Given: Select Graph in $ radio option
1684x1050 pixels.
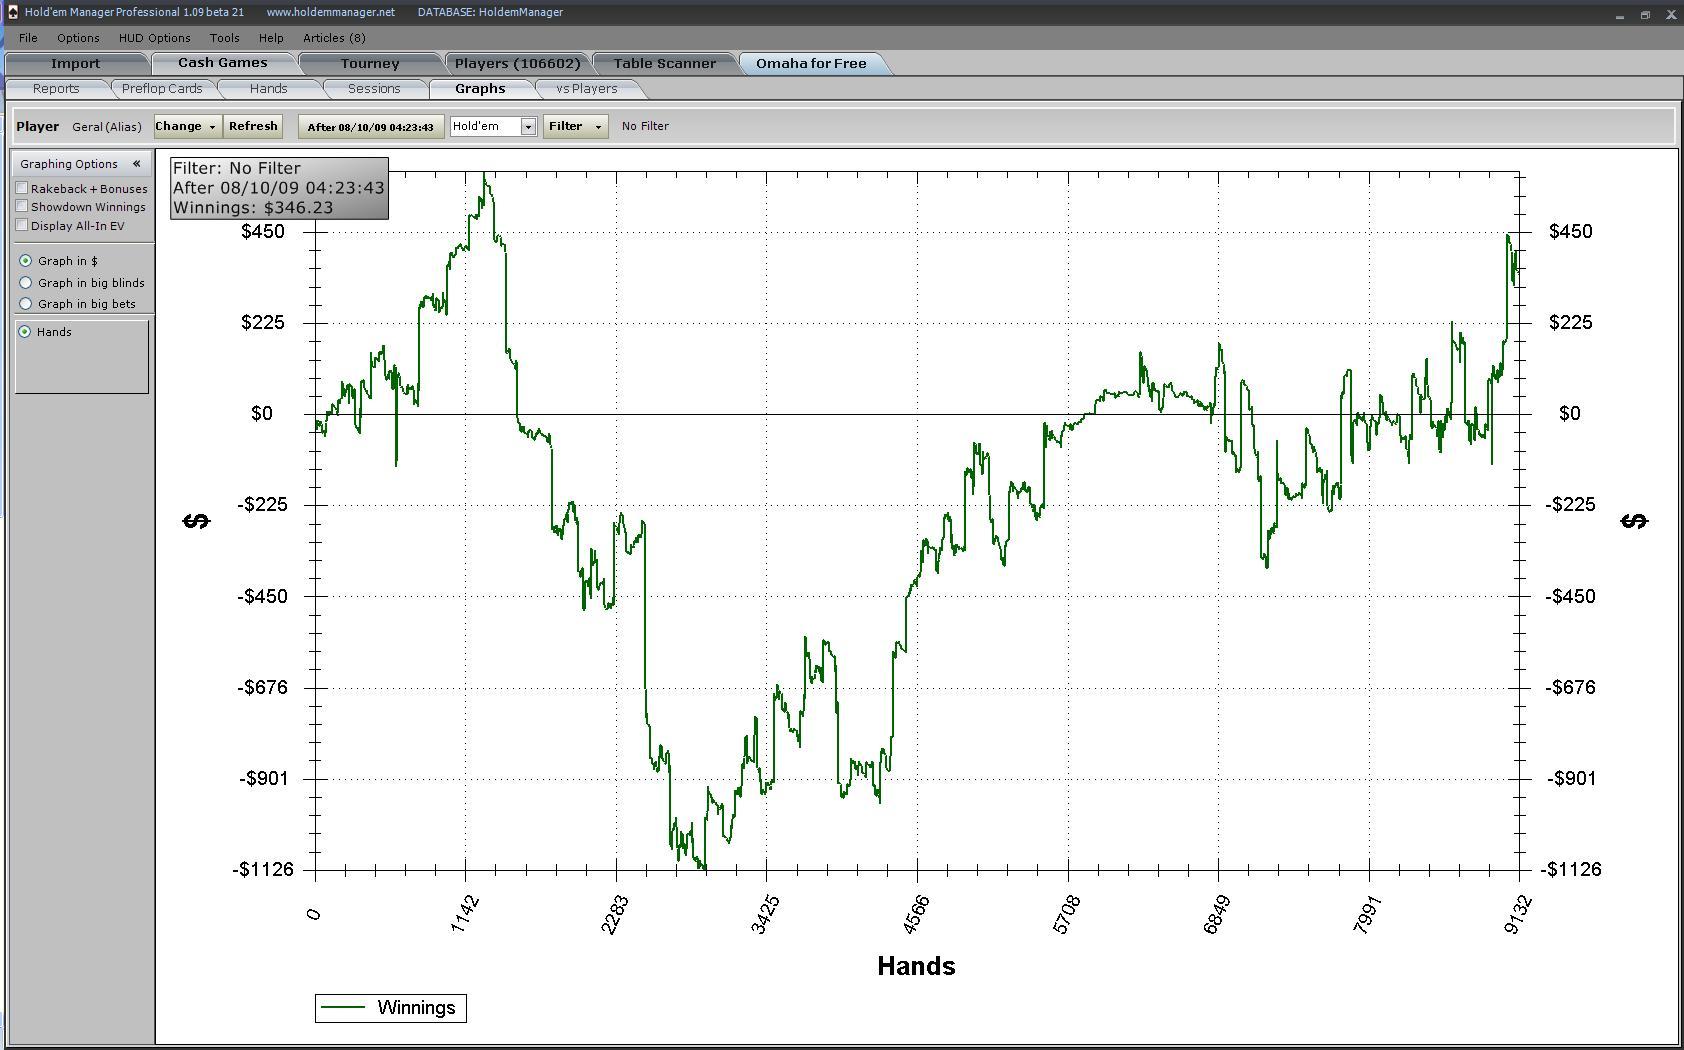Looking at the screenshot, I should coord(26,261).
